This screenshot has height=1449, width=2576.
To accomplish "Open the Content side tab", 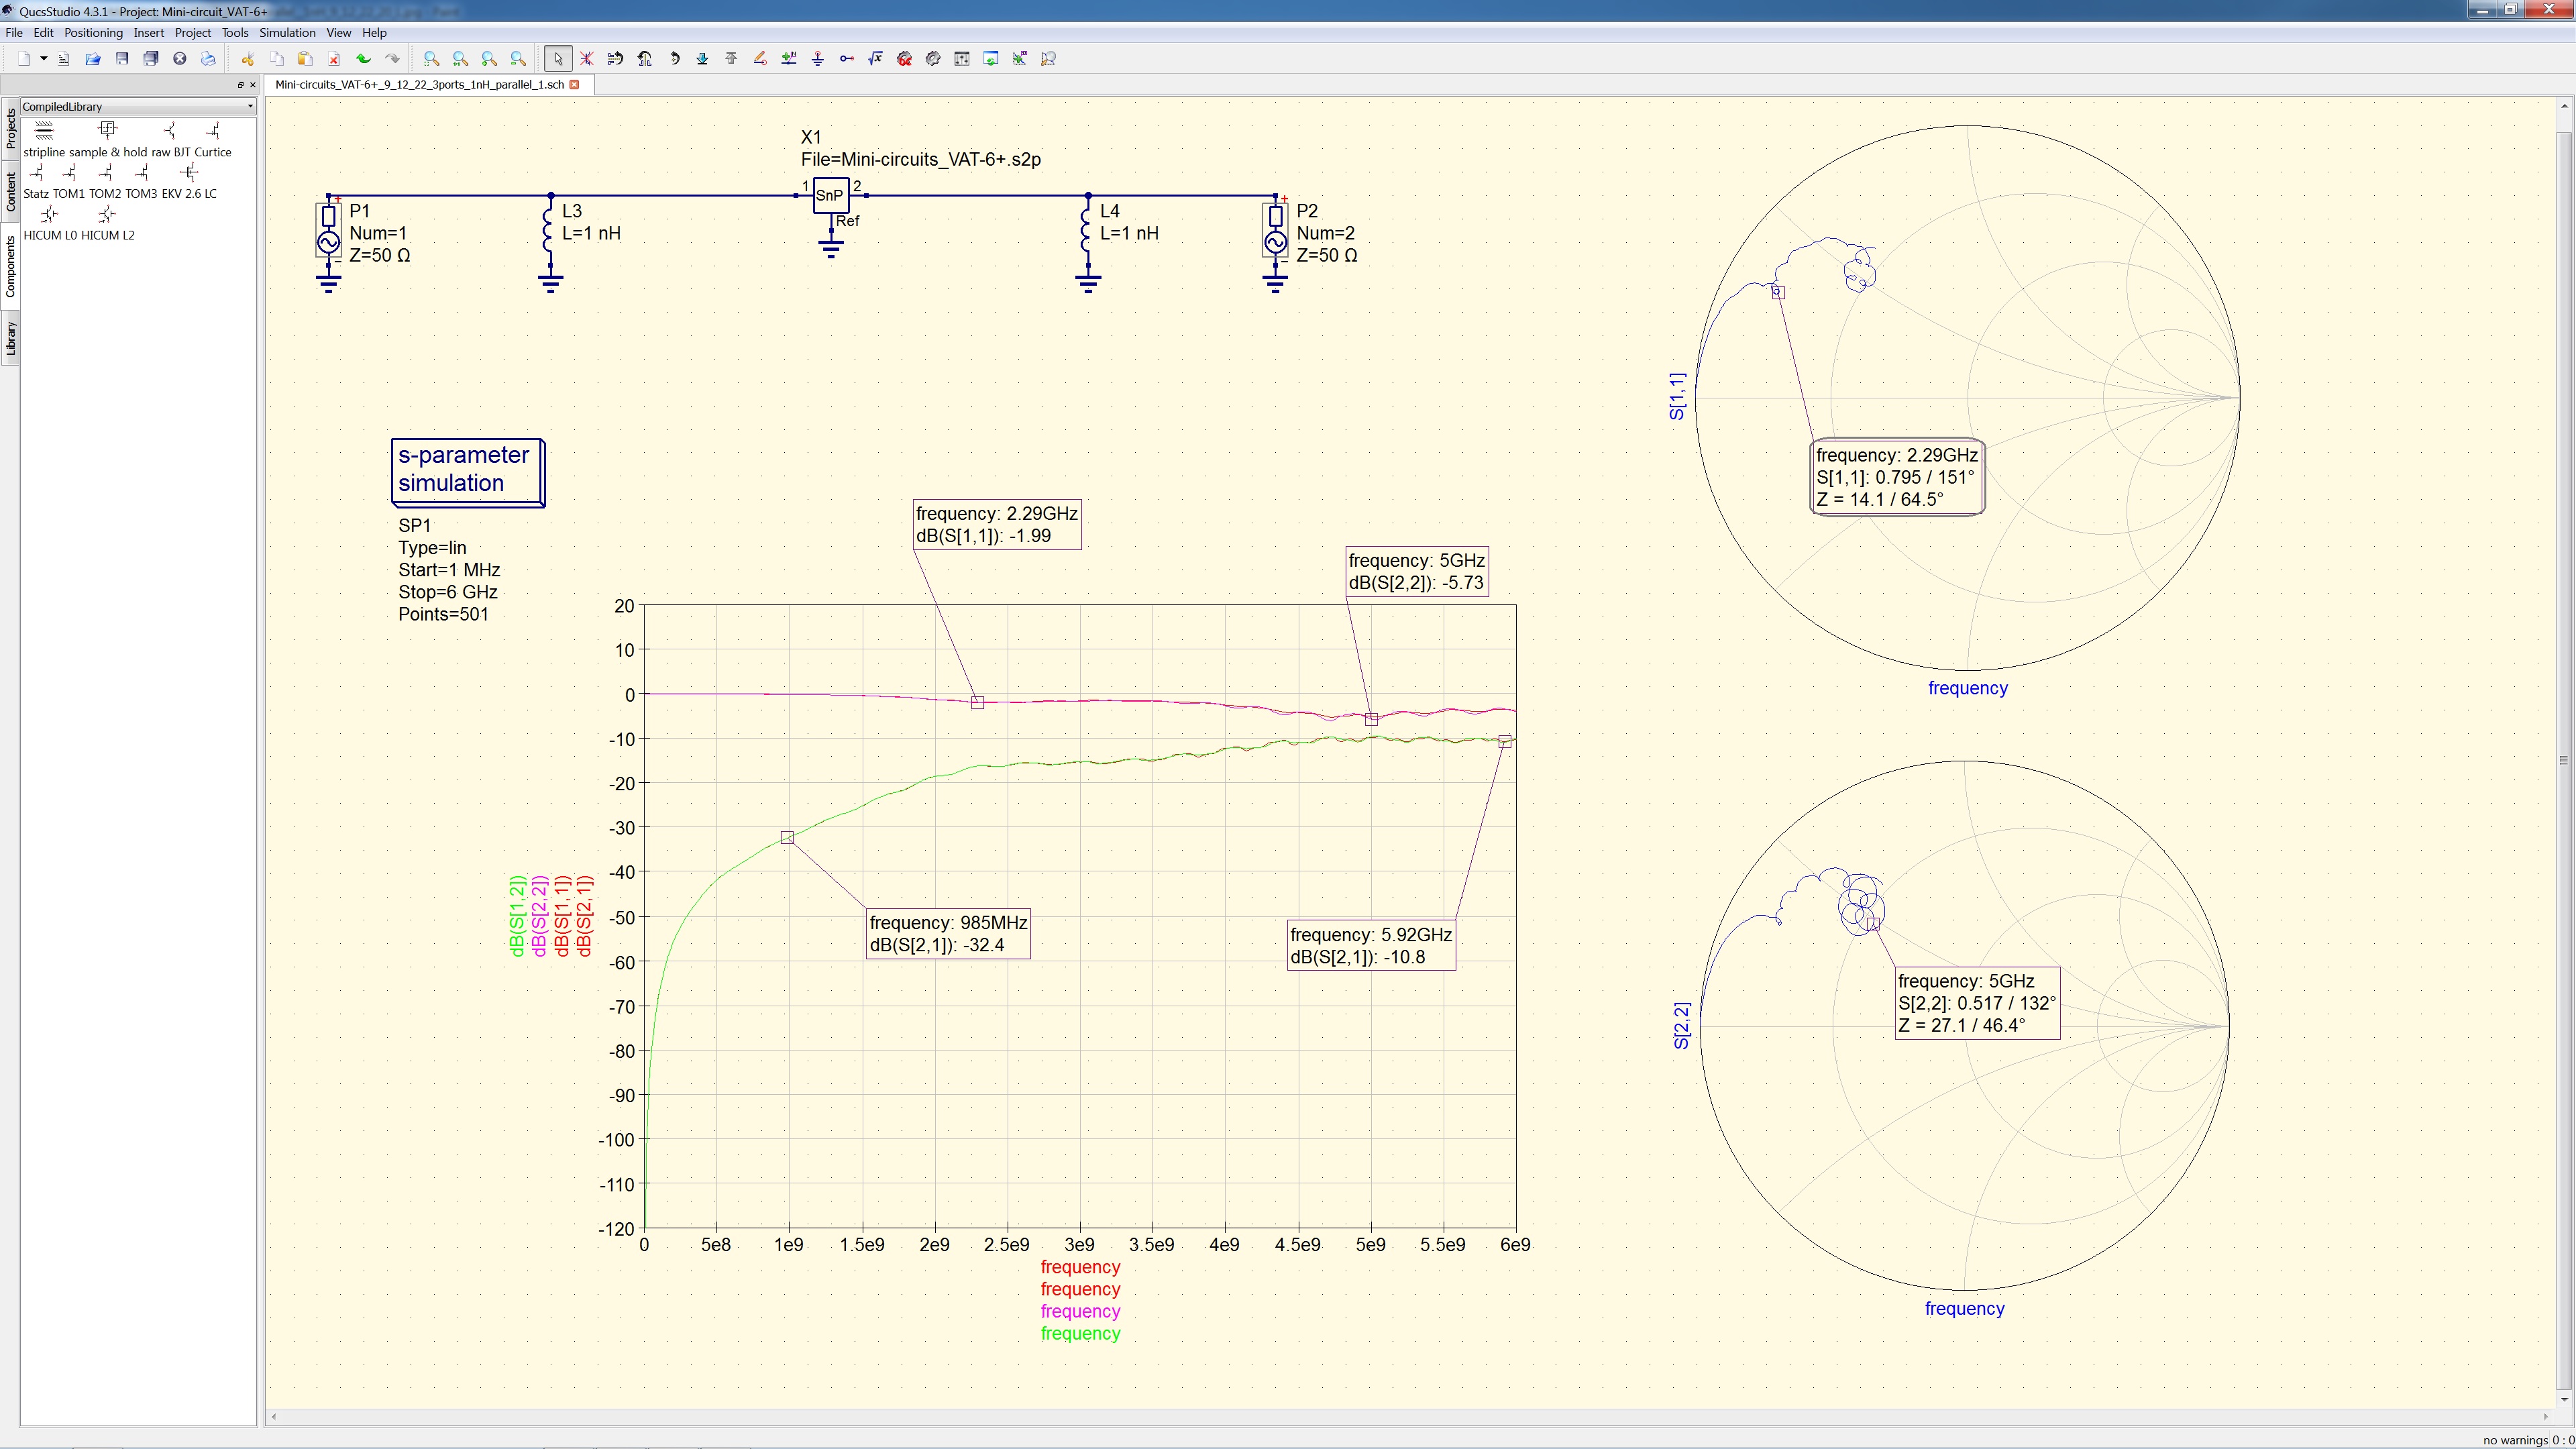I will pos(10,191).
